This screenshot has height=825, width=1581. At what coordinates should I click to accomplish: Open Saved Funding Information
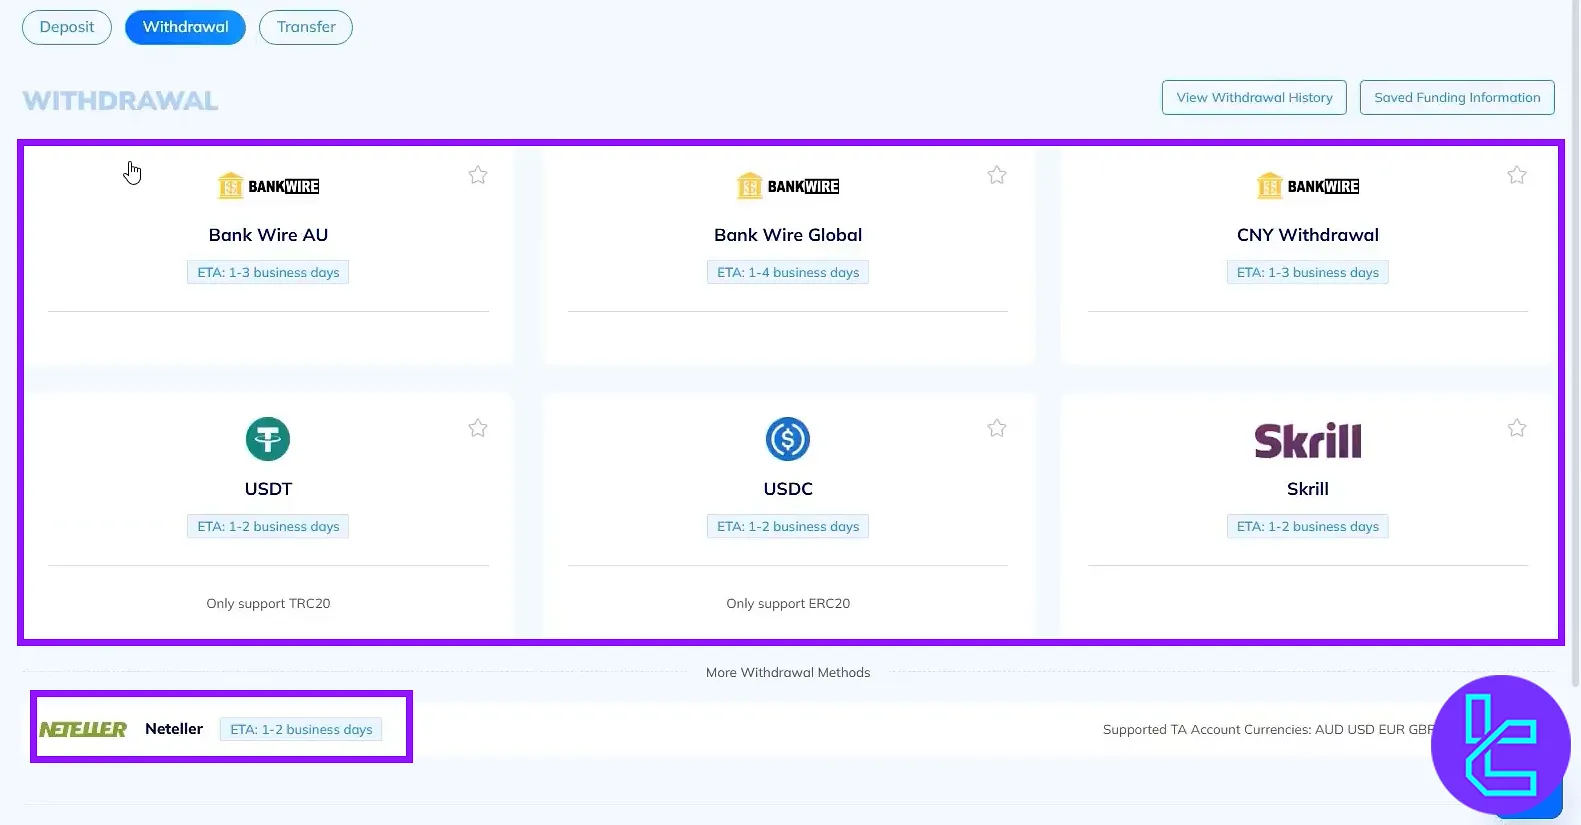[1457, 97]
